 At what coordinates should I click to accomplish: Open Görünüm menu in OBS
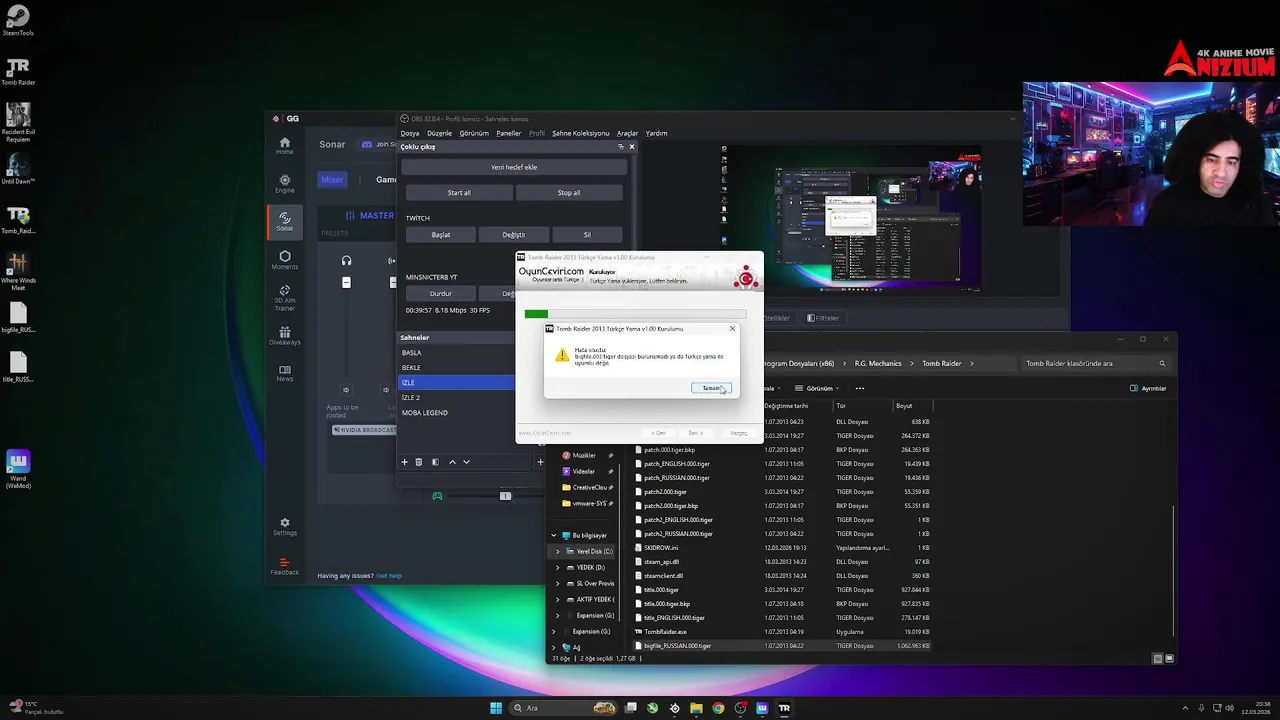pyautogui.click(x=474, y=133)
